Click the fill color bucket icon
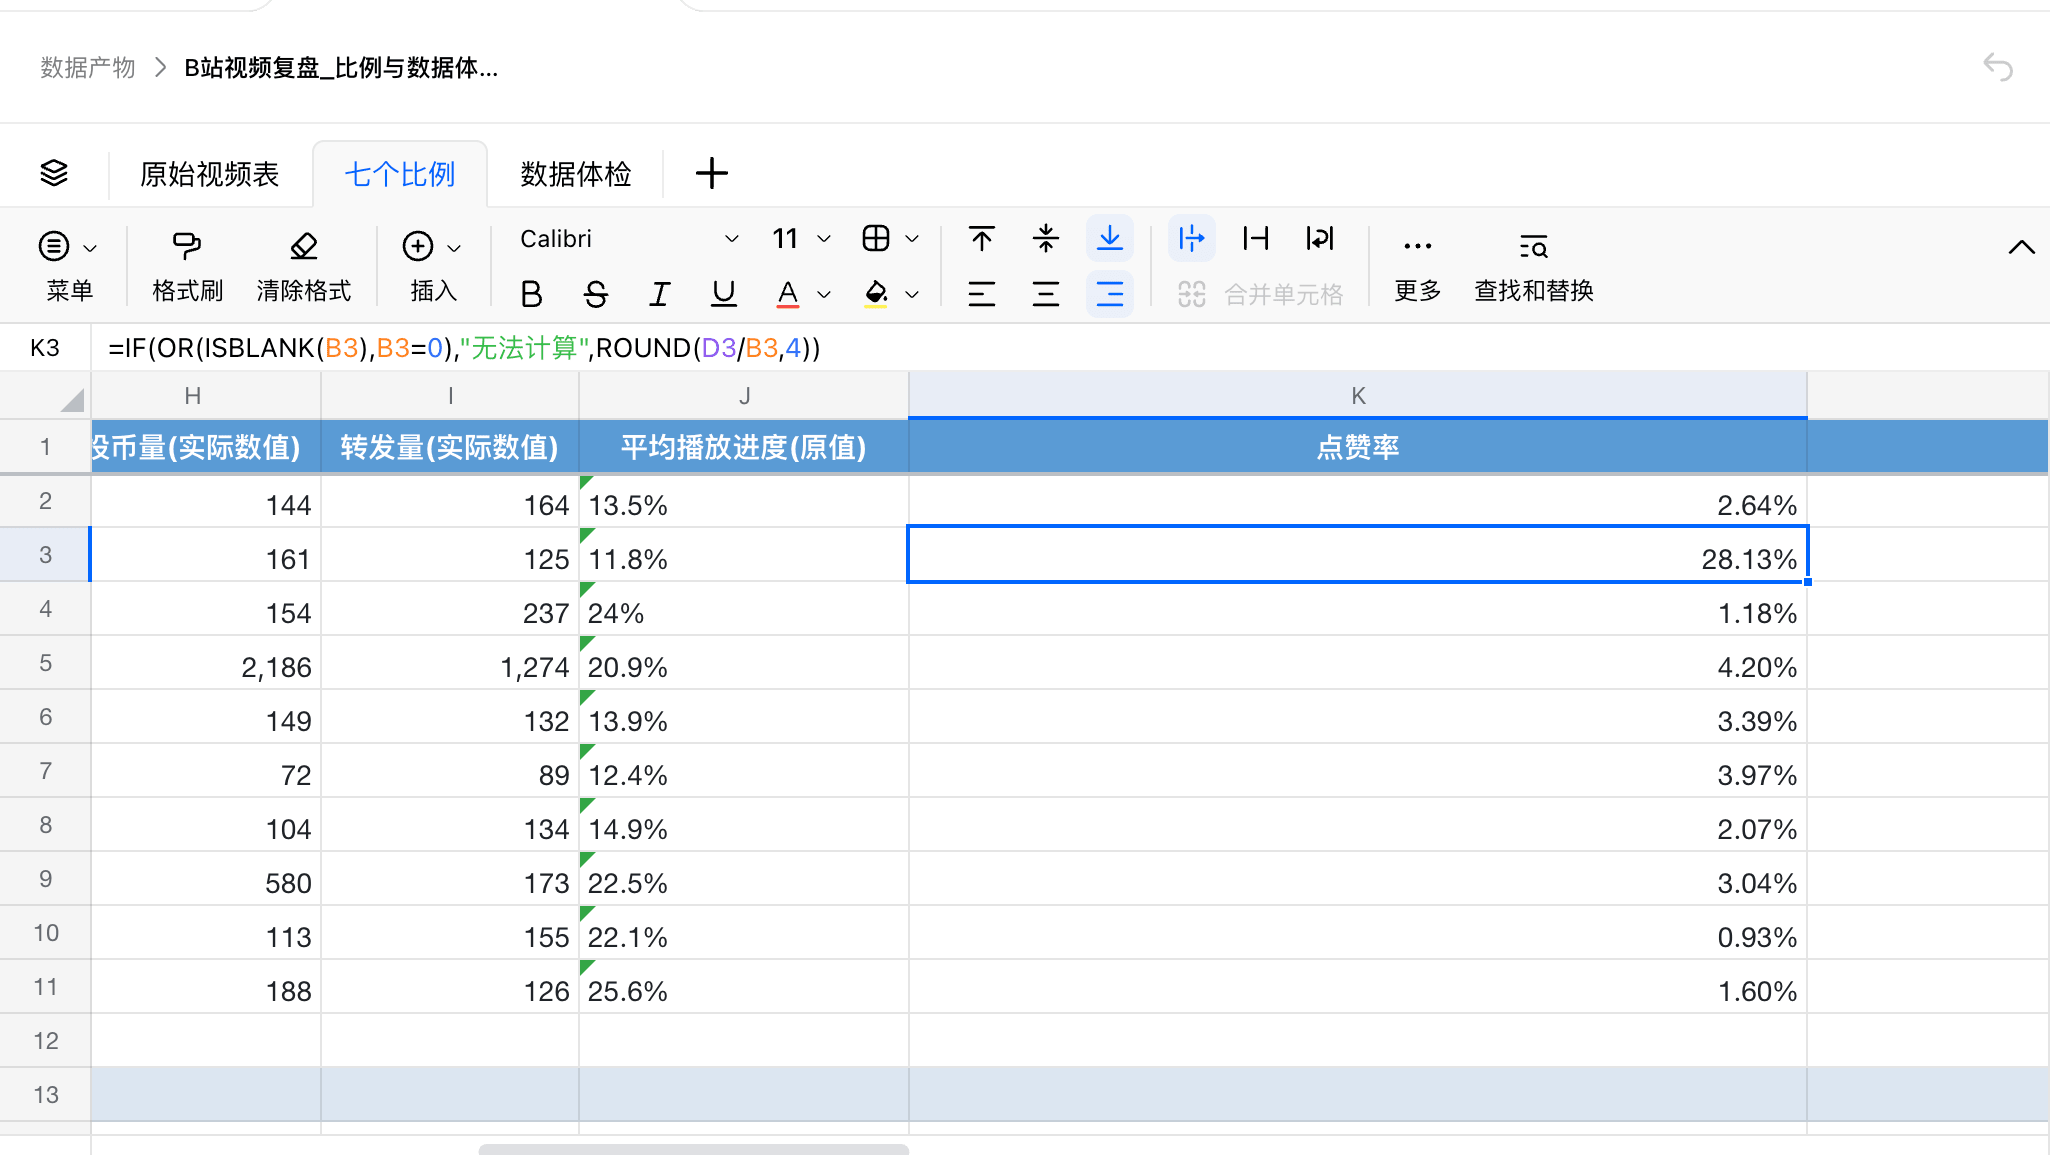This screenshot has width=2050, height=1155. click(x=876, y=294)
